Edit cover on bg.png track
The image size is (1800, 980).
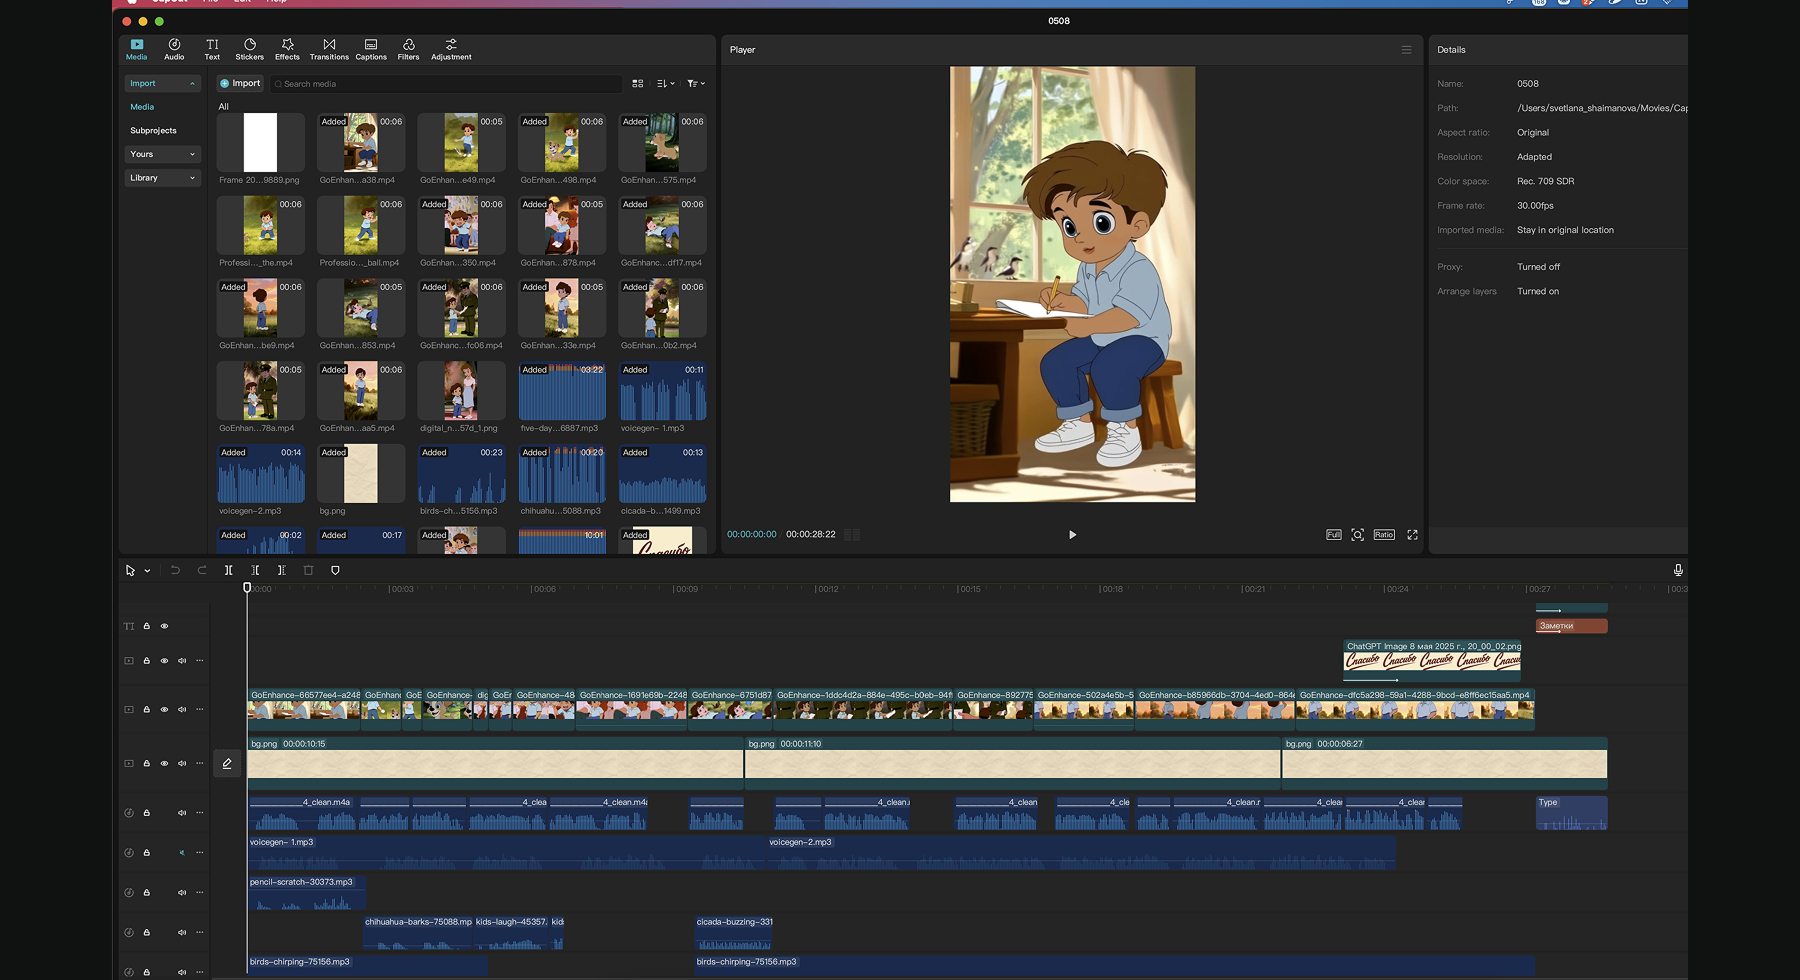(227, 763)
